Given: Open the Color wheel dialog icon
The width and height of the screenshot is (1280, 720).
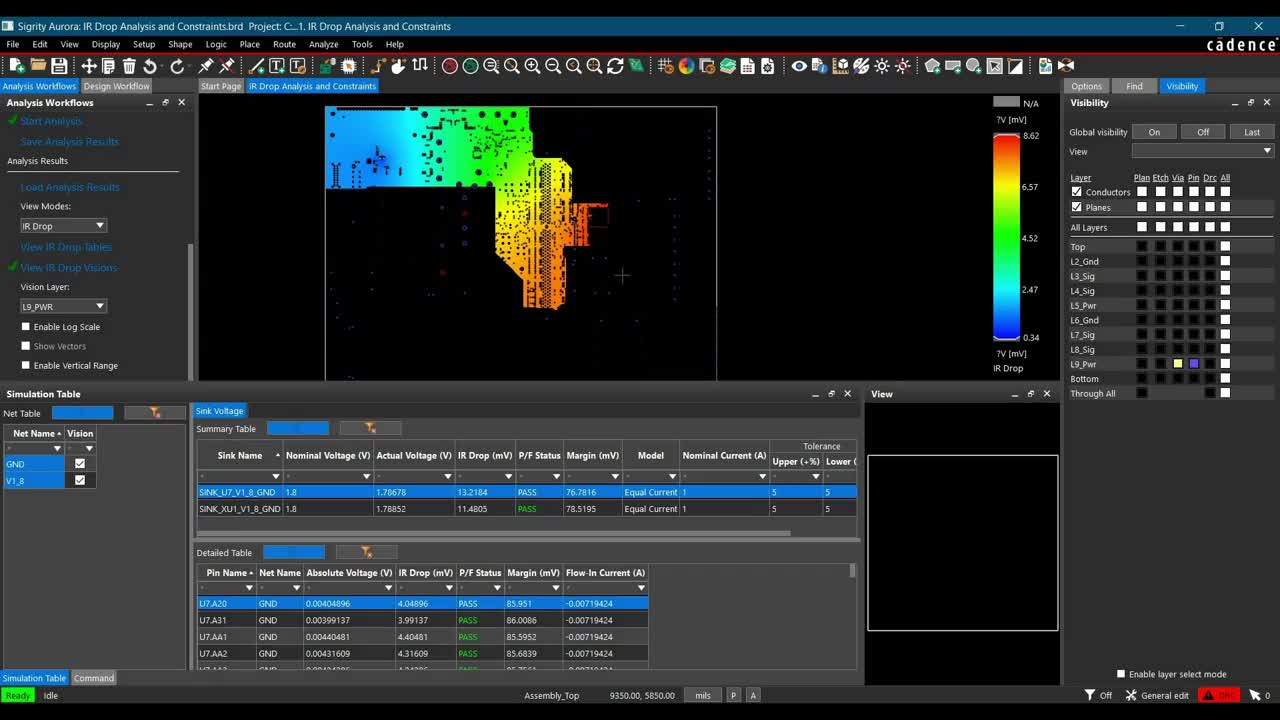Looking at the screenshot, I should (x=686, y=66).
